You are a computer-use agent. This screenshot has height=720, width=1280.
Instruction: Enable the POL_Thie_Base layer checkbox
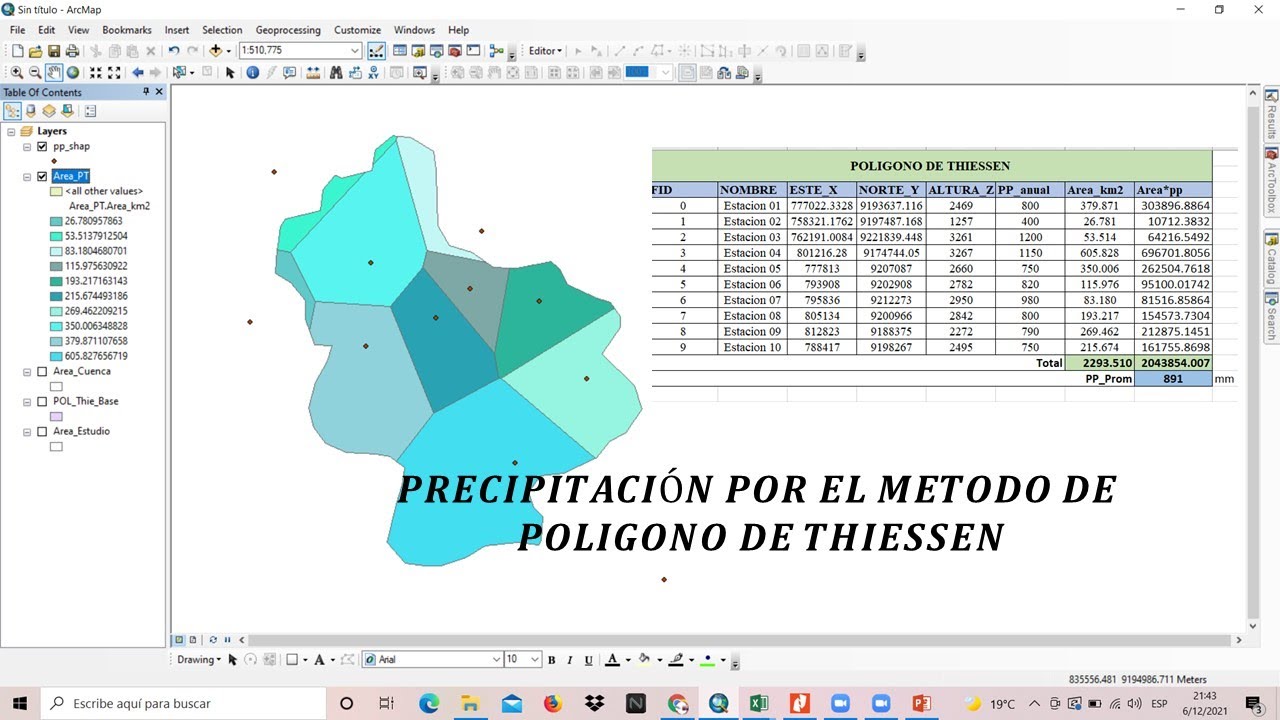(x=42, y=401)
